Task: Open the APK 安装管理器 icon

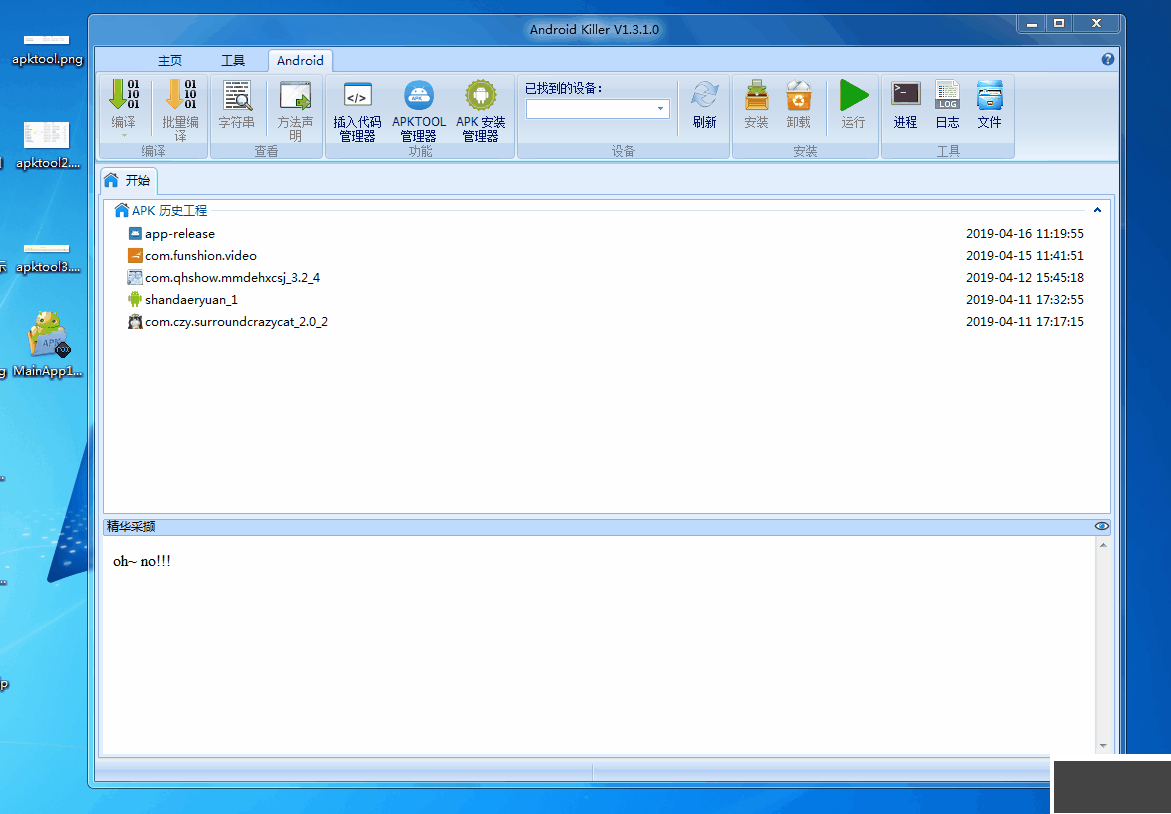Action: point(481,97)
